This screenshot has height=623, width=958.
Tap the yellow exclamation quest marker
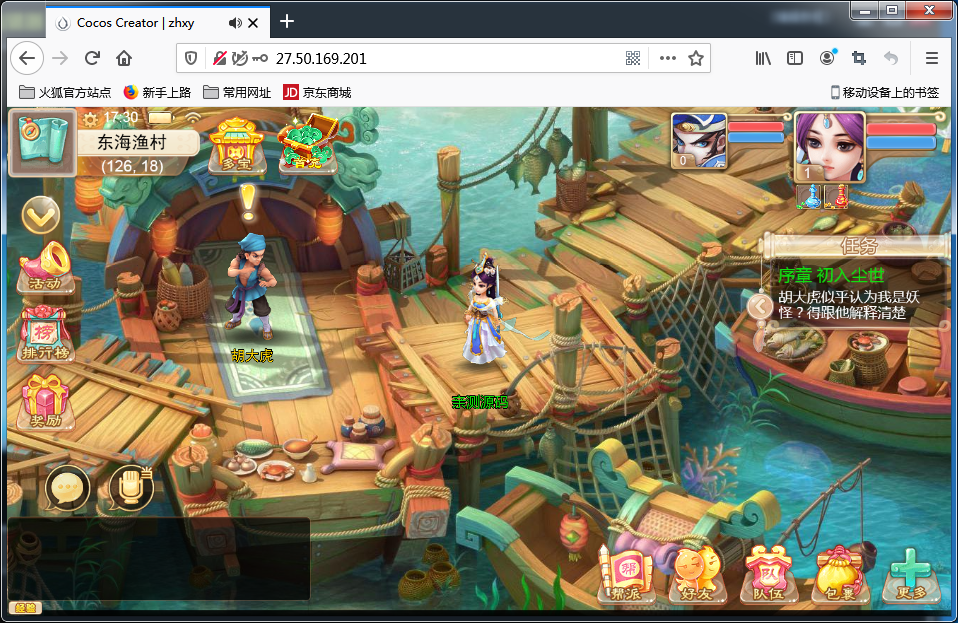click(247, 202)
